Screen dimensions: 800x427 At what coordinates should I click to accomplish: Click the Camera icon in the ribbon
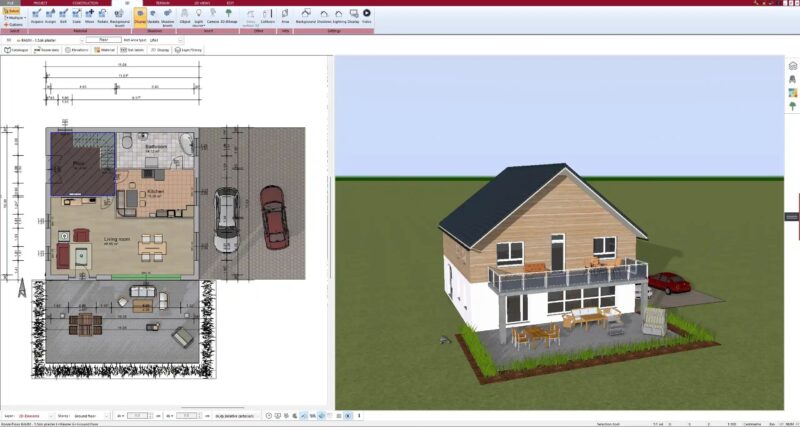(x=213, y=15)
